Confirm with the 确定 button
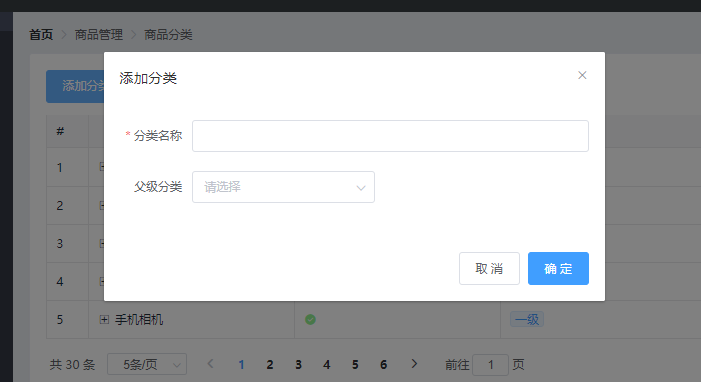Image resolution: width=701 pixels, height=382 pixels. click(x=558, y=268)
